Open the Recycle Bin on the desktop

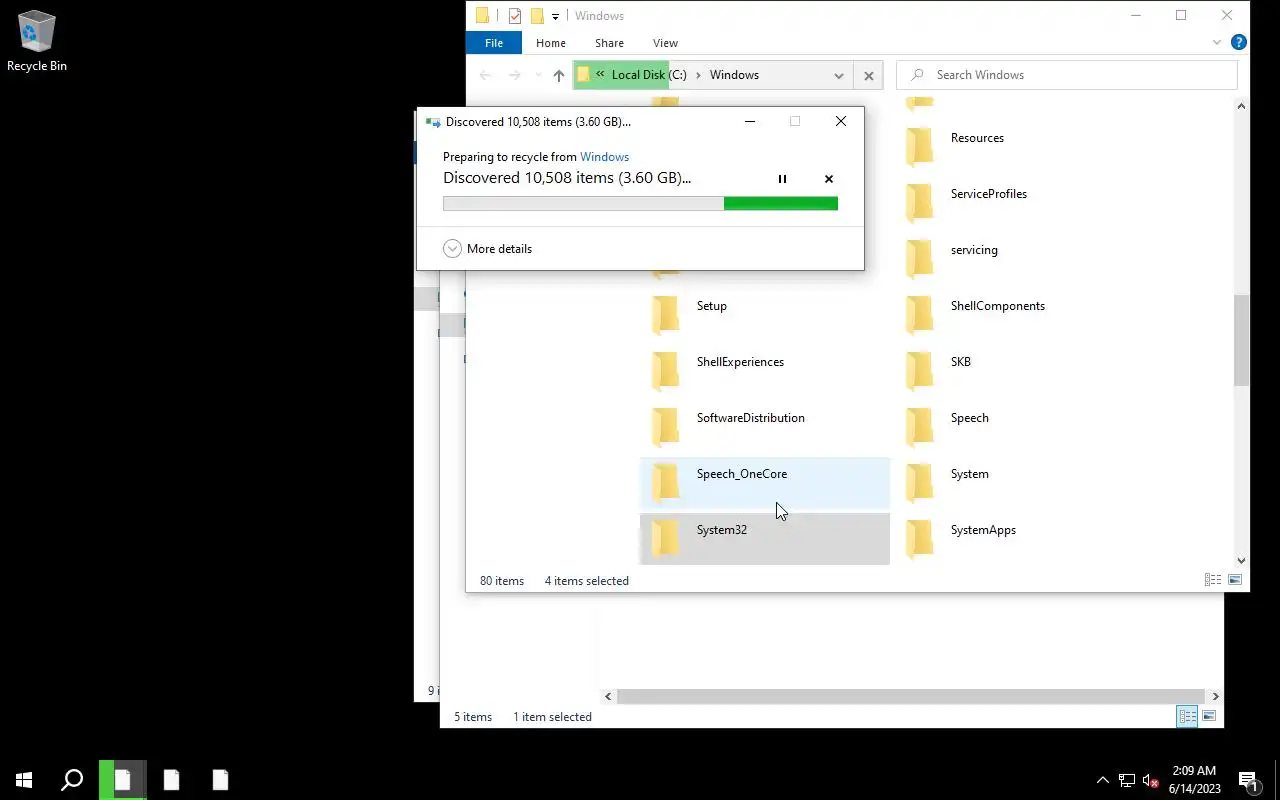click(37, 42)
